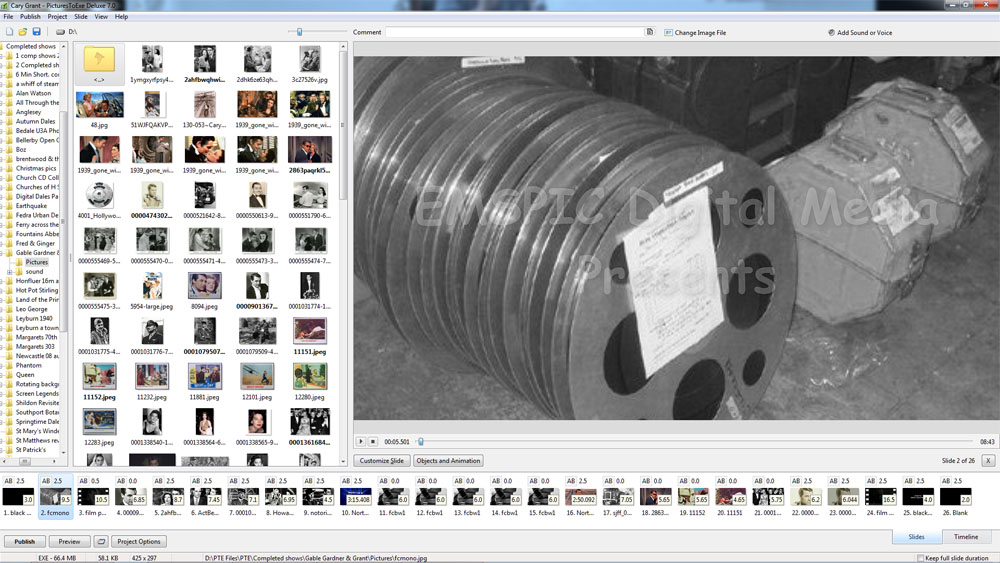
Task: Expand the 2 Completed sh folder node
Action: pos(2,65)
